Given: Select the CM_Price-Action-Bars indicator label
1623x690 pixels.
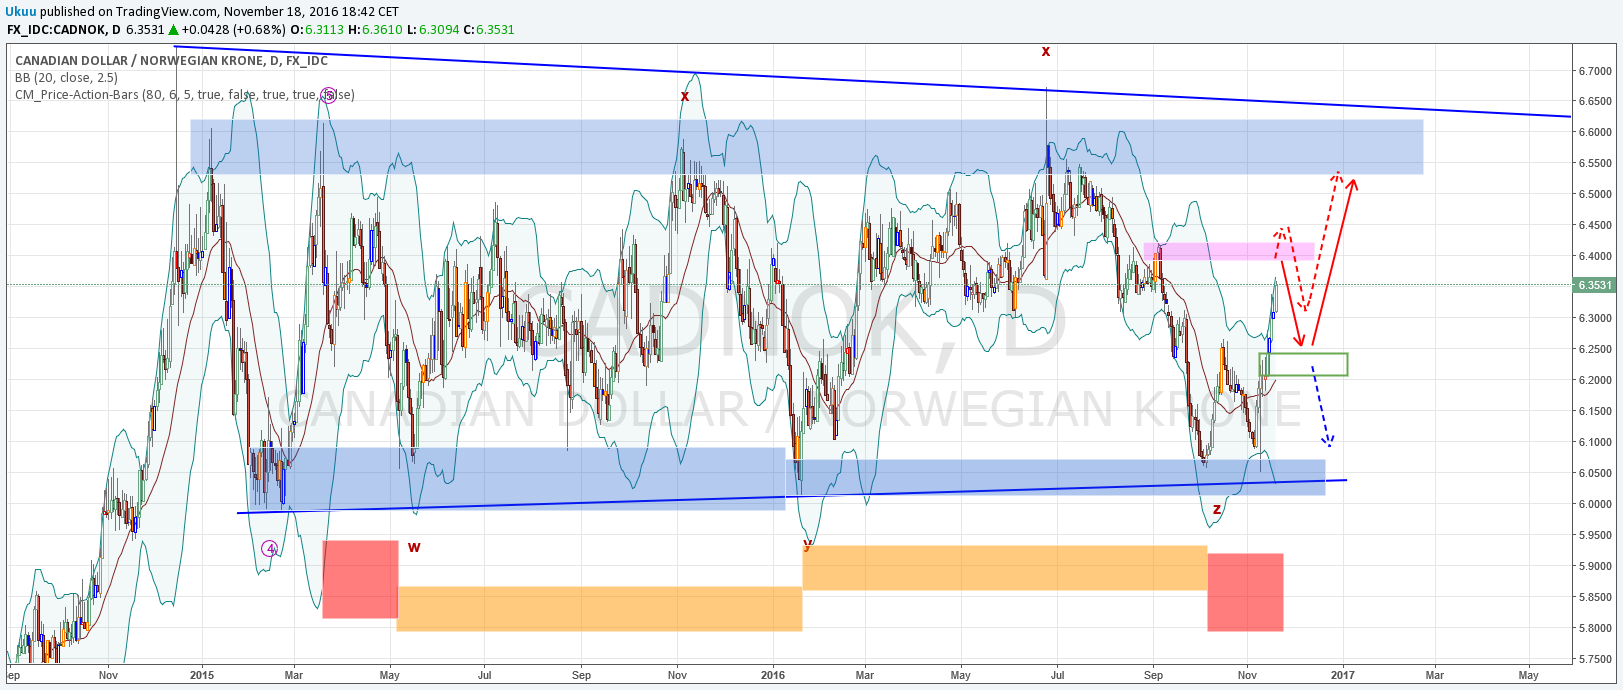Looking at the screenshot, I should tap(185, 95).
